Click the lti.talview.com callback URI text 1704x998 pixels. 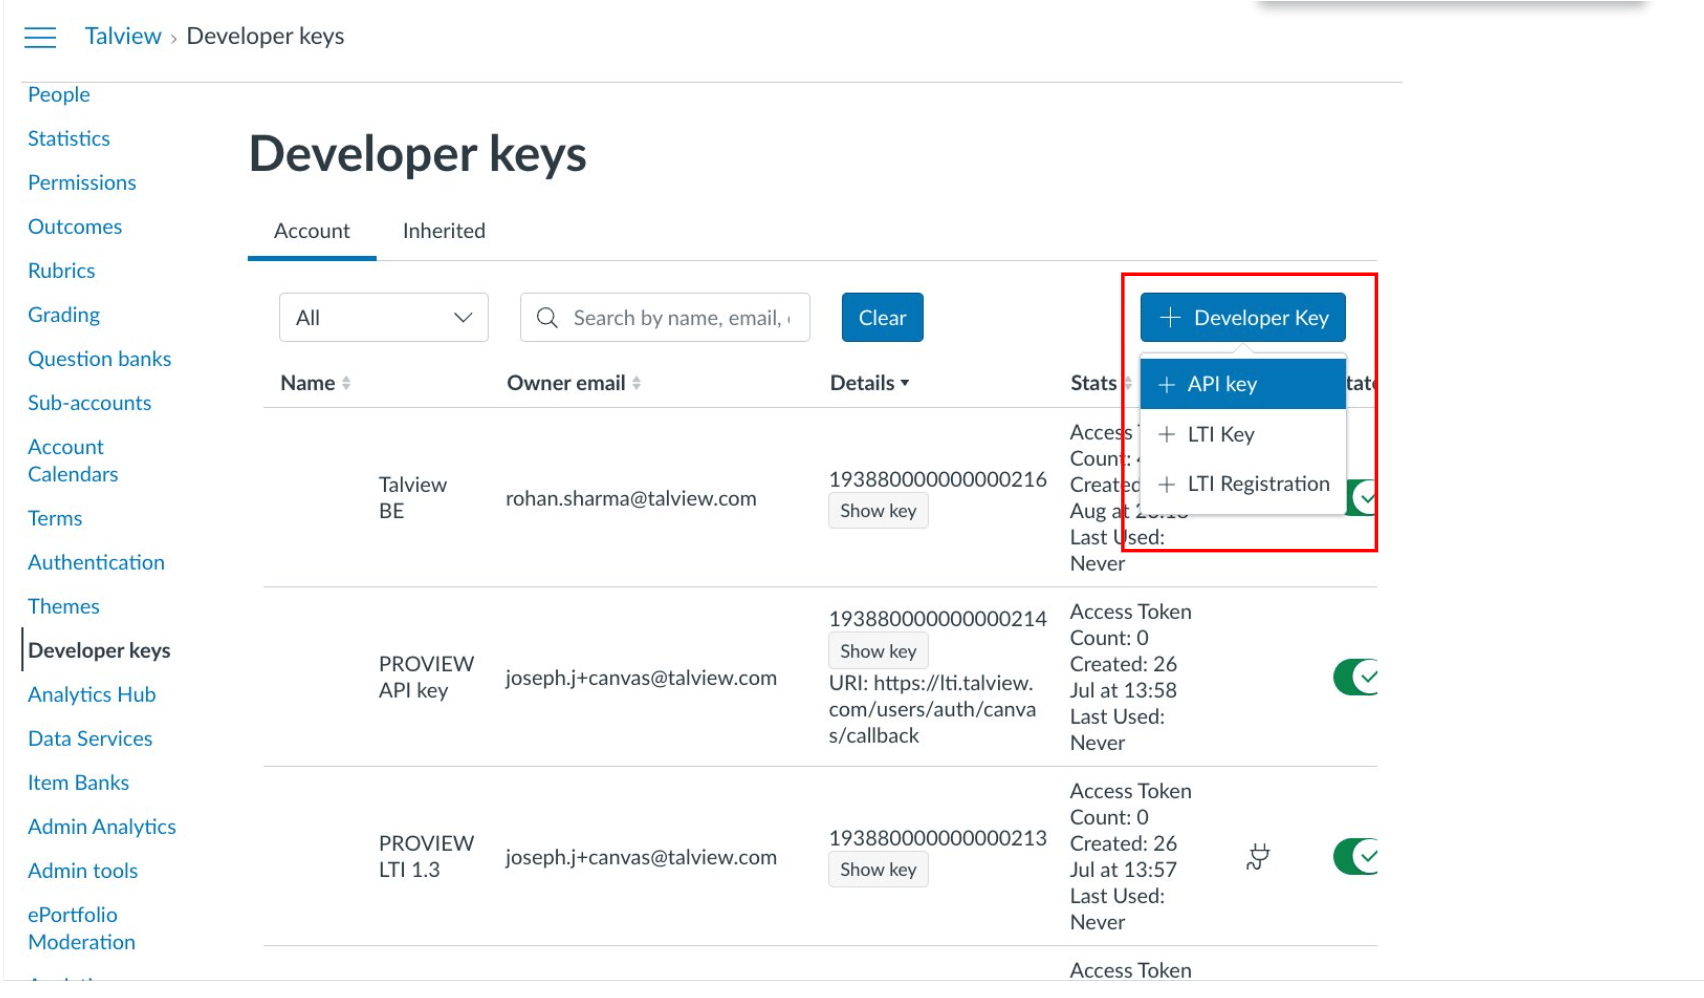932,709
